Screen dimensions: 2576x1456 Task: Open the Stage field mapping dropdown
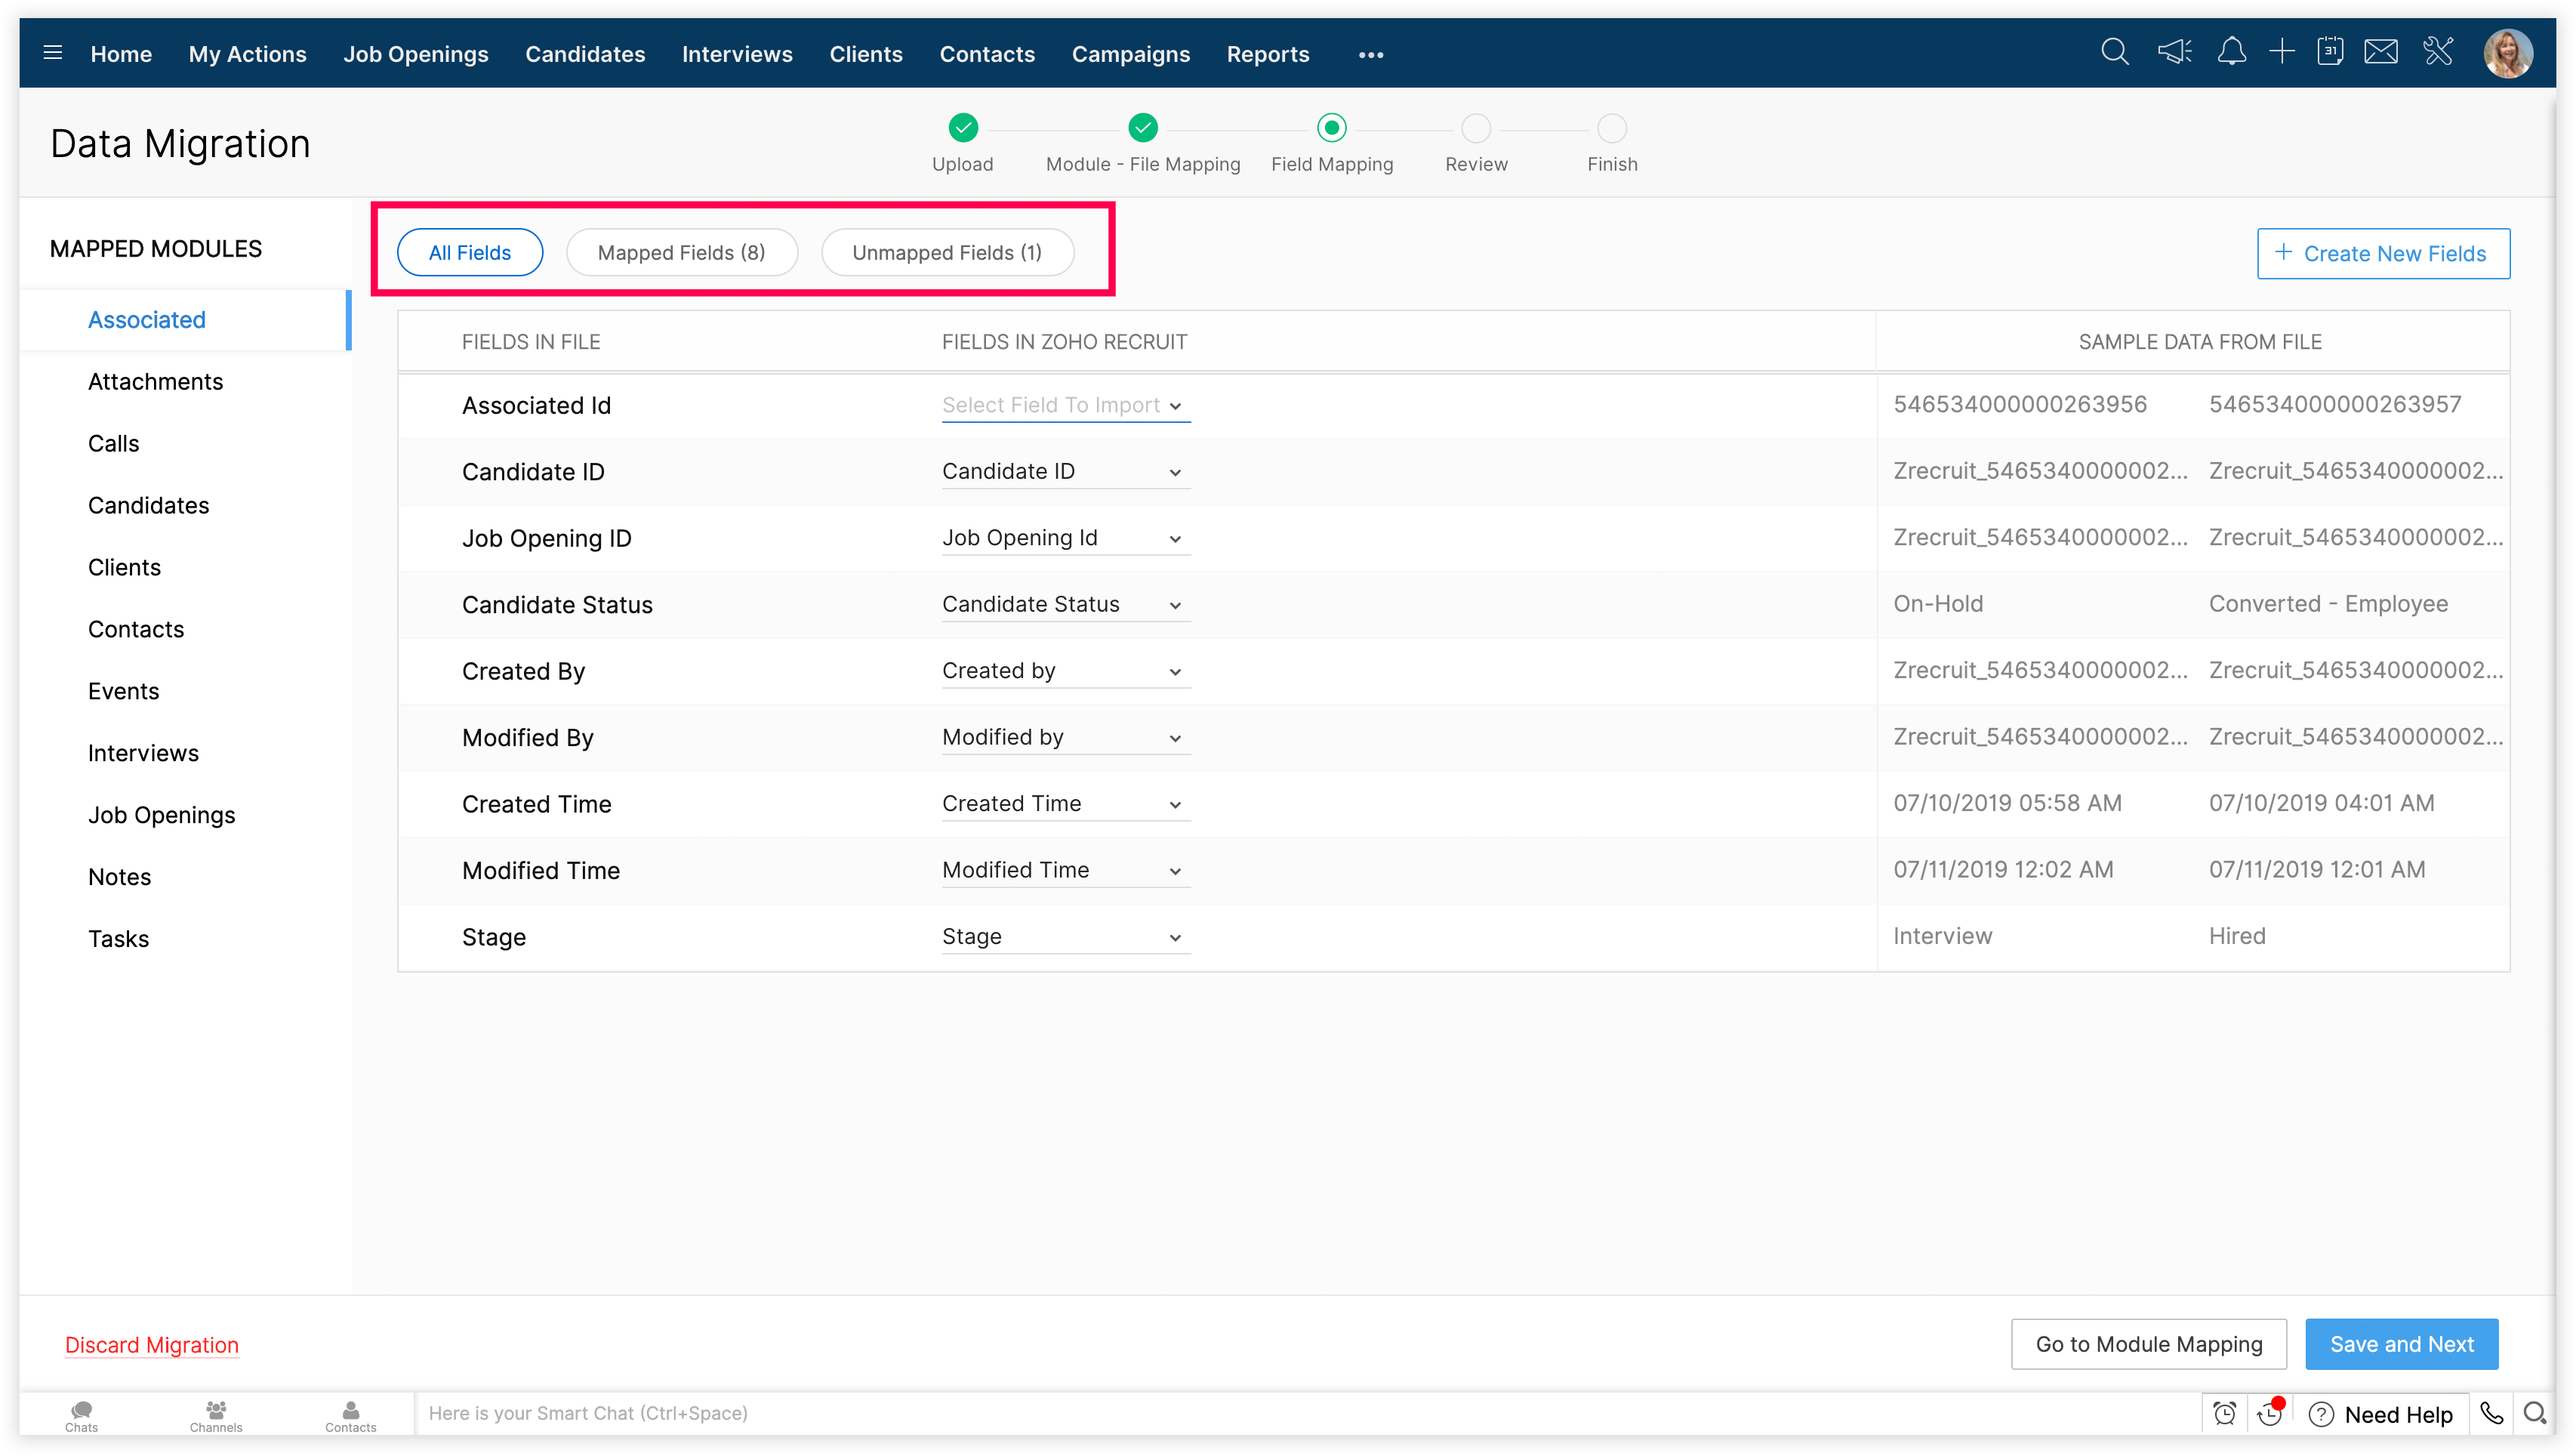pos(1065,937)
